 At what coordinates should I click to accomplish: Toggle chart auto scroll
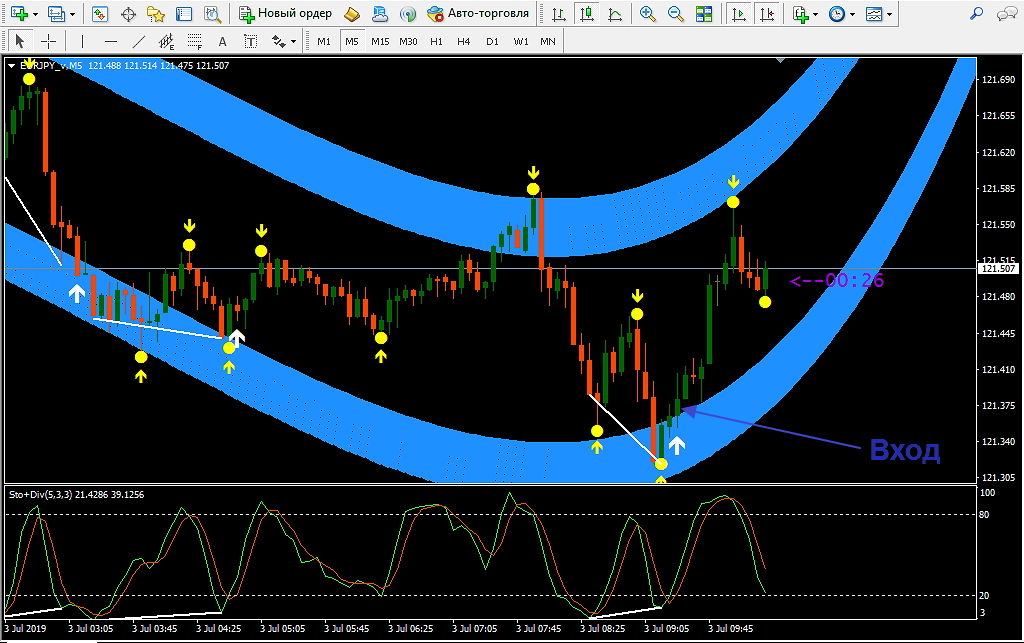(739, 14)
